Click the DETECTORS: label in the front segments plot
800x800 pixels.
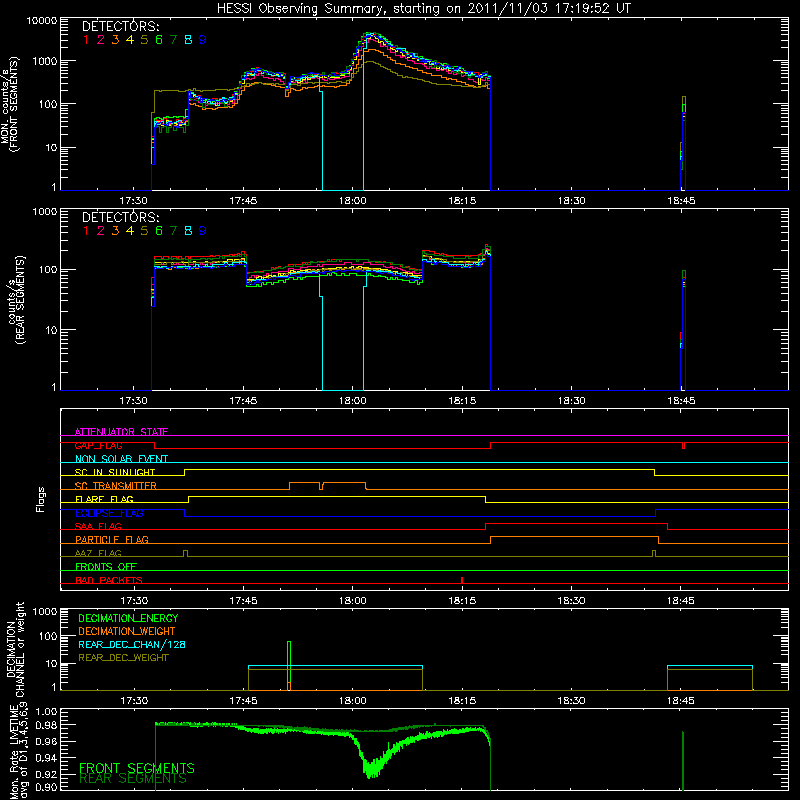pyautogui.click(x=120, y=27)
